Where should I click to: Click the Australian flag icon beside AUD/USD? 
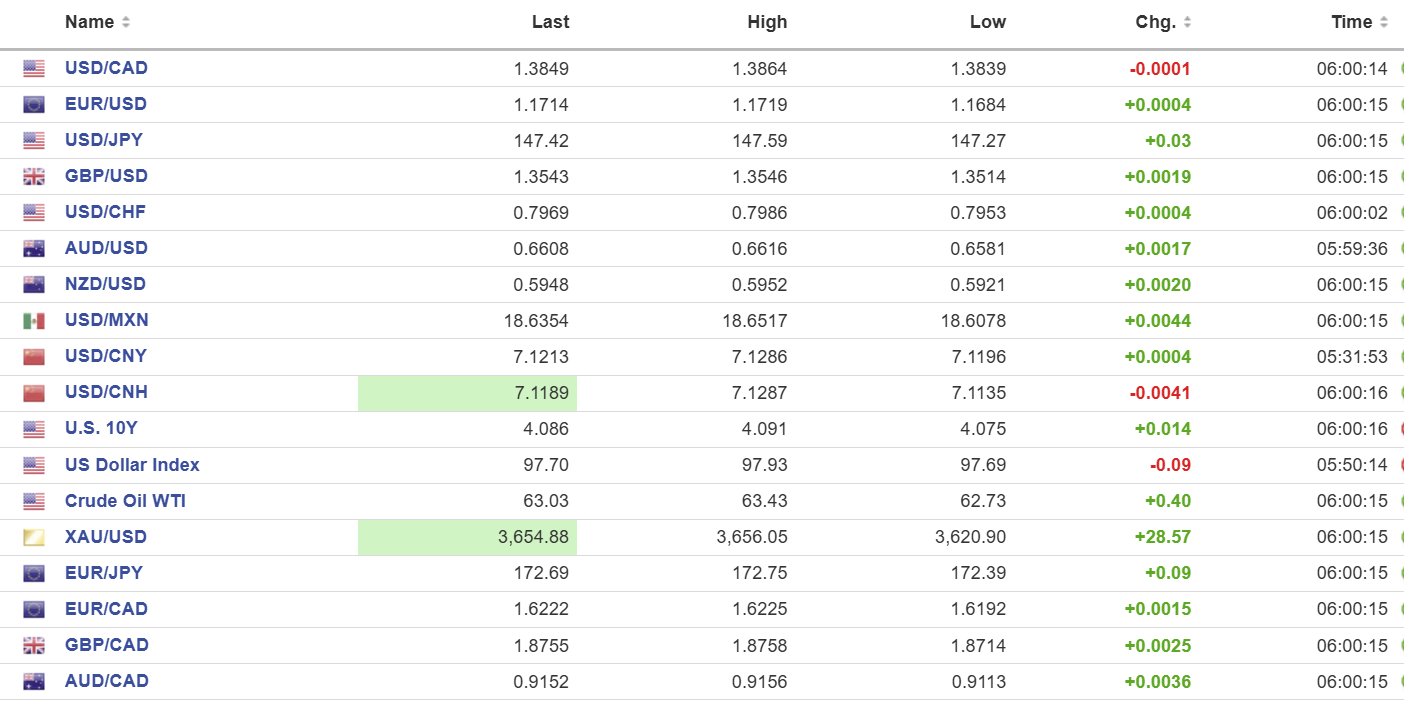[x=34, y=249]
